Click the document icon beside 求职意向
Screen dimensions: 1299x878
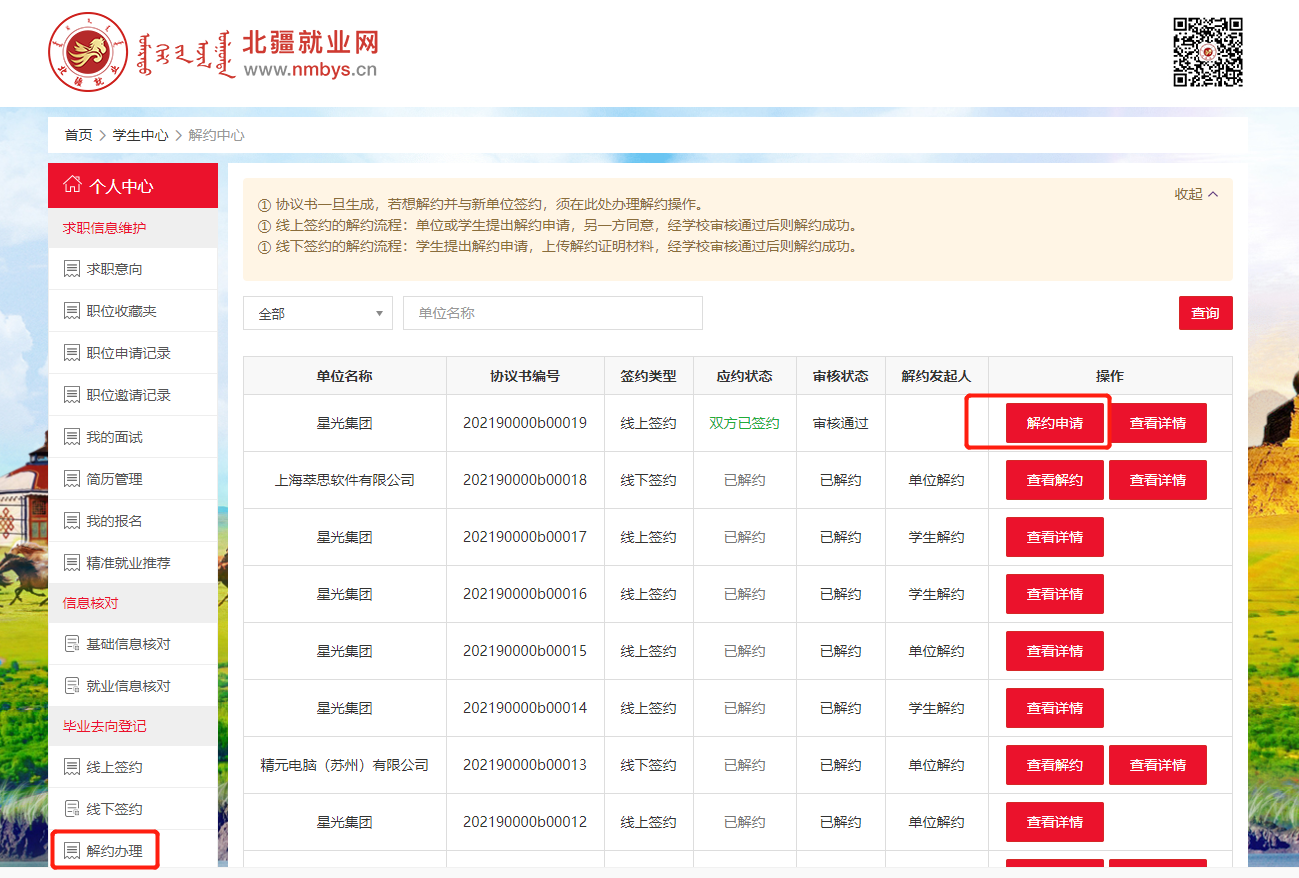(72, 269)
